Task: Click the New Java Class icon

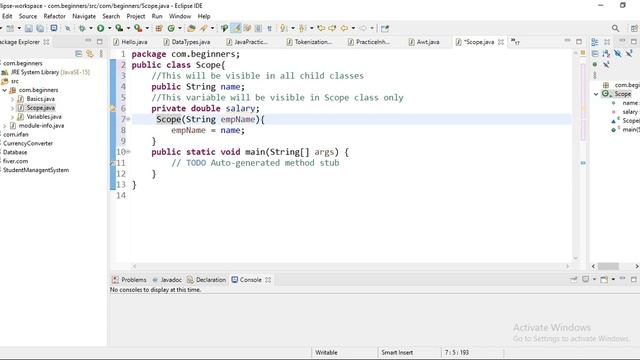Action: 171,28
